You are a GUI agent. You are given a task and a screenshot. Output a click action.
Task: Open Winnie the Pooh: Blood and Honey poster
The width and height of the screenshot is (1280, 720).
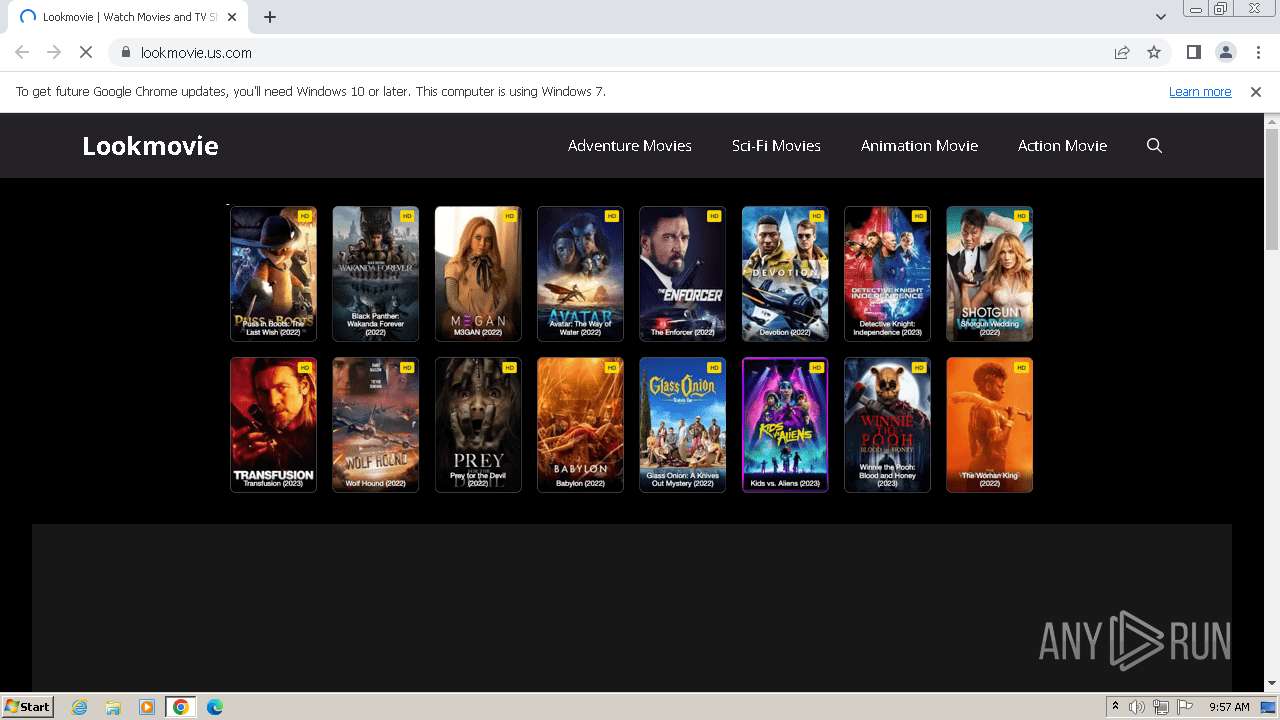(887, 425)
